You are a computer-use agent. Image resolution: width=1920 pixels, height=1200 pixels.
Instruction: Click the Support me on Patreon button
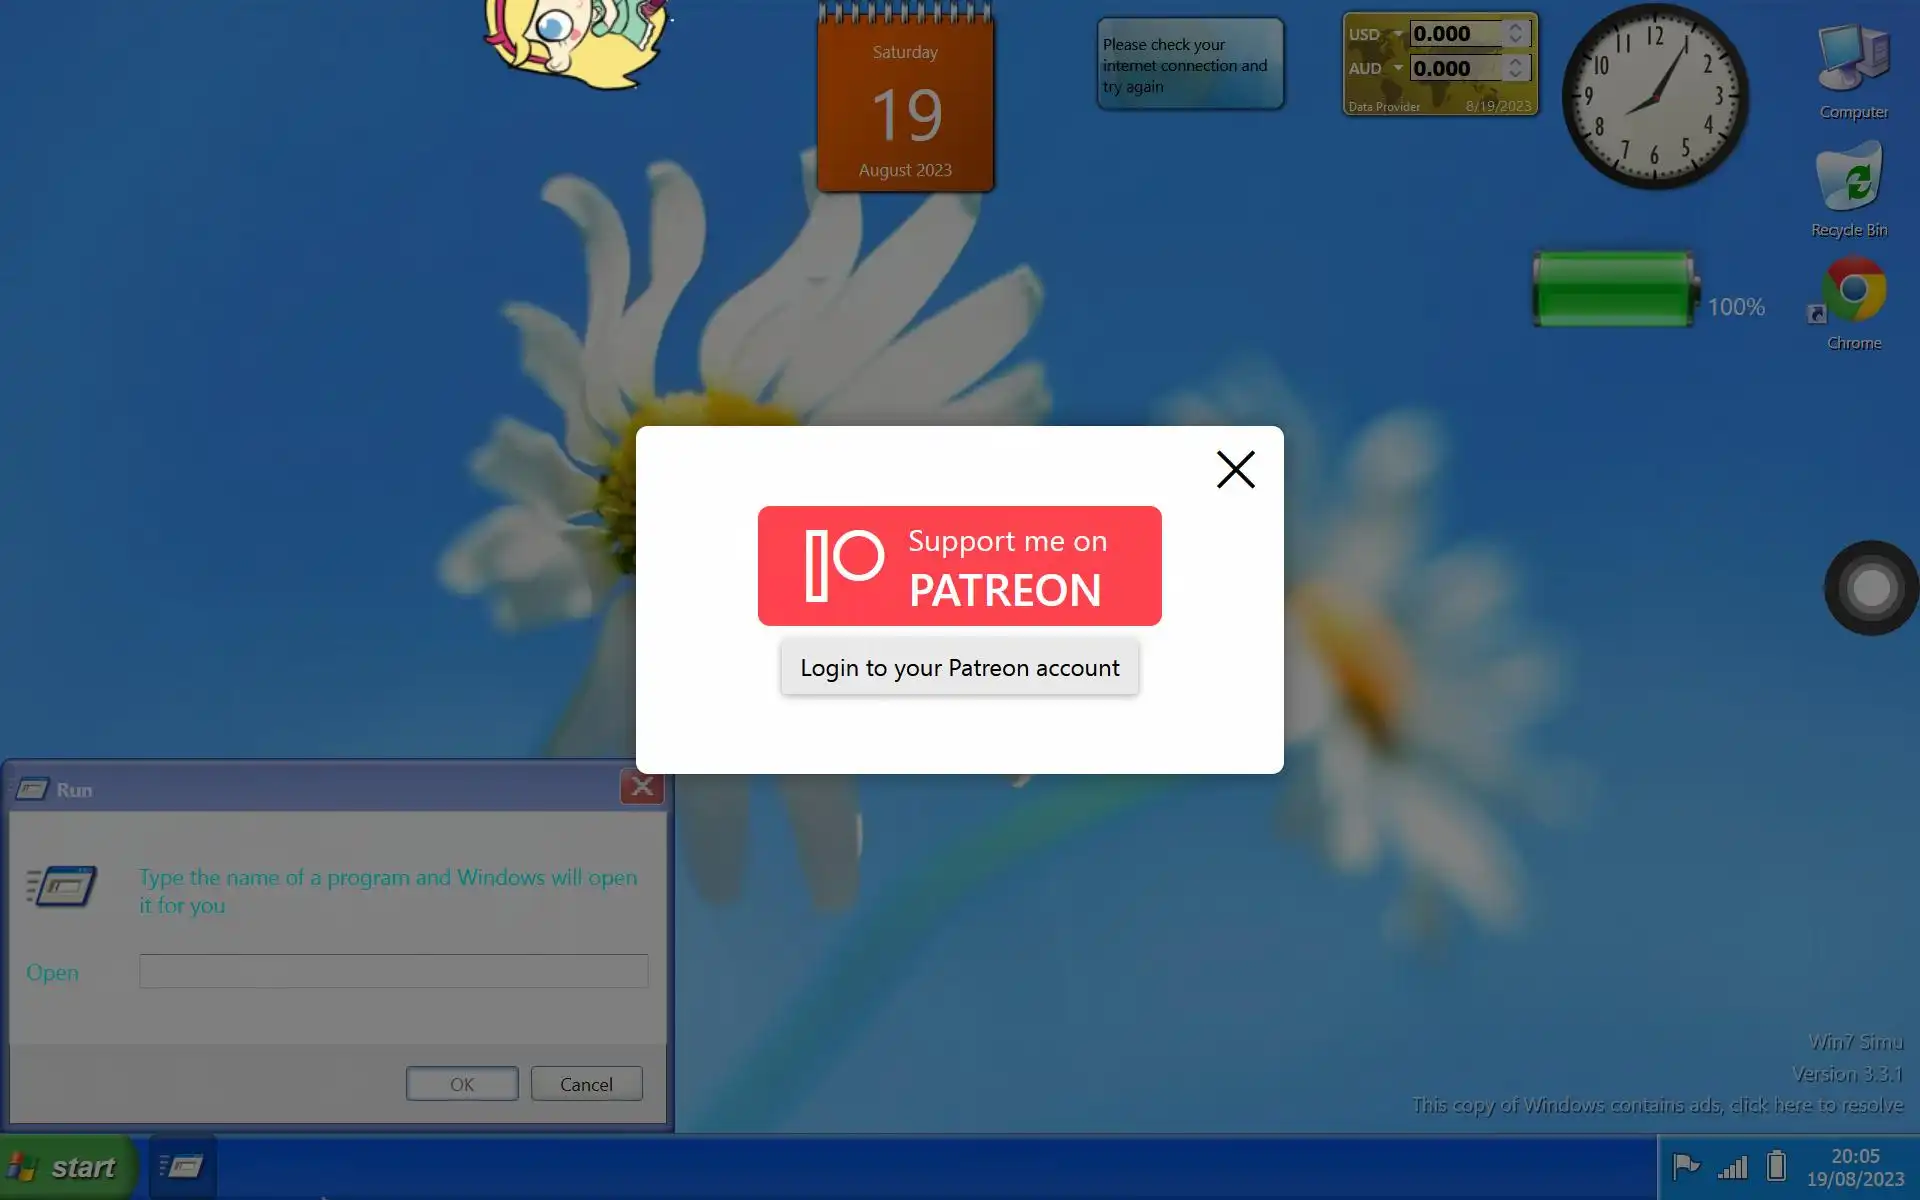click(x=959, y=566)
